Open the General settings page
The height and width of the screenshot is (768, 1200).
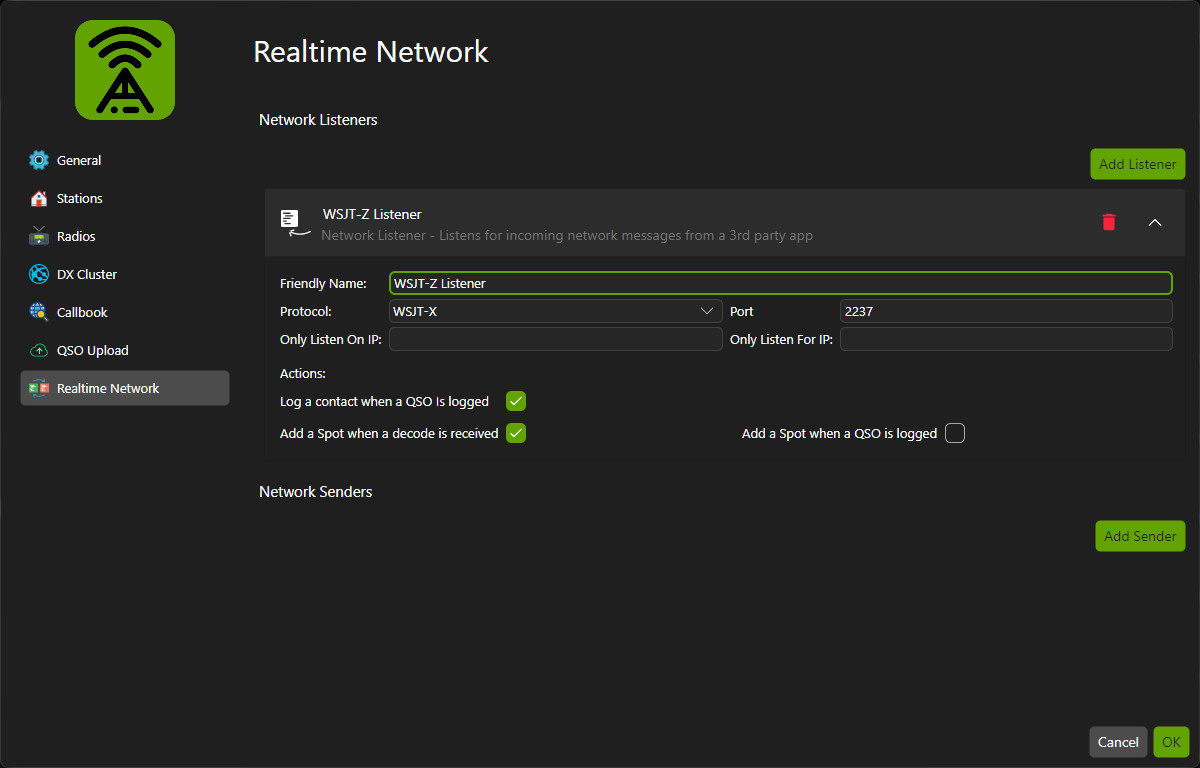tap(125, 160)
